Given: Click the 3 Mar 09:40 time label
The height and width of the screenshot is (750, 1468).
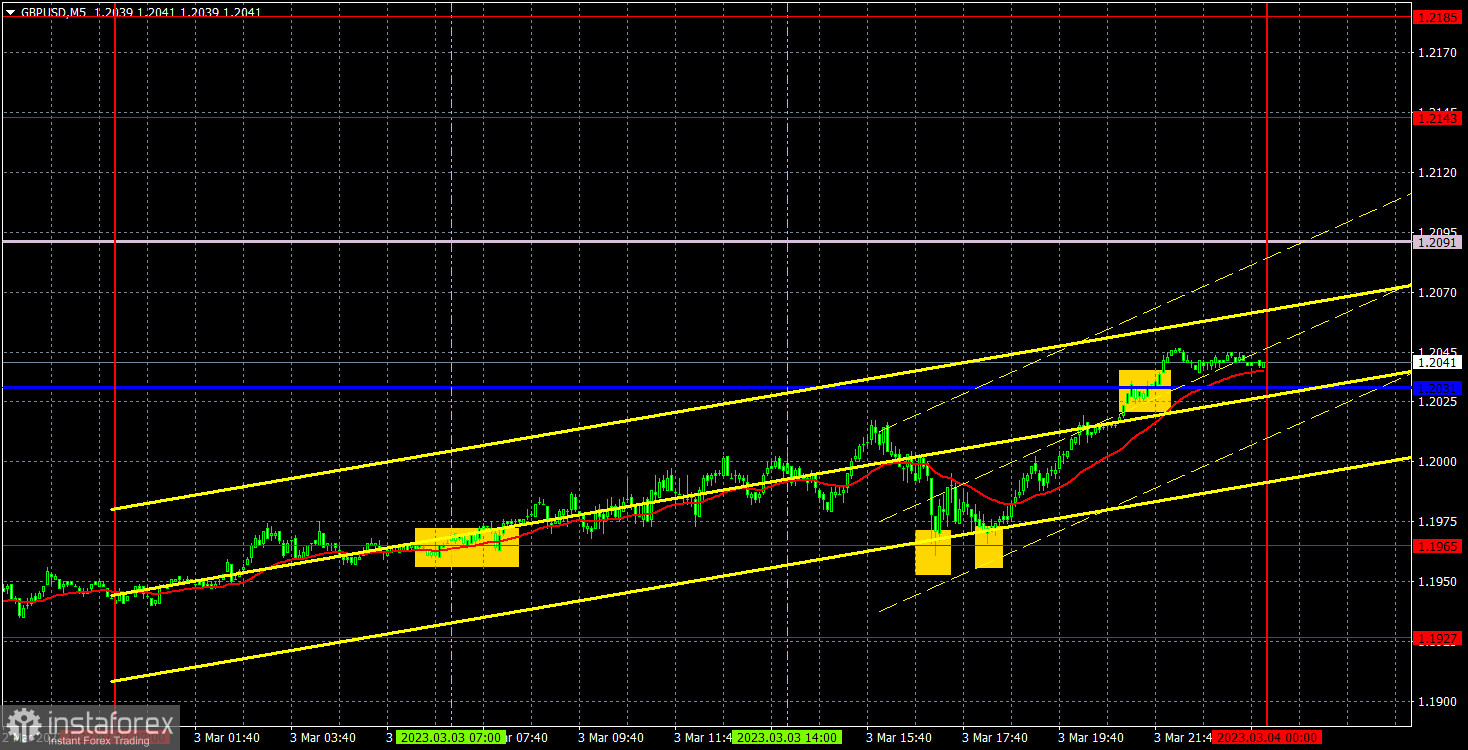Looking at the screenshot, I should pyautogui.click(x=611, y=737).
